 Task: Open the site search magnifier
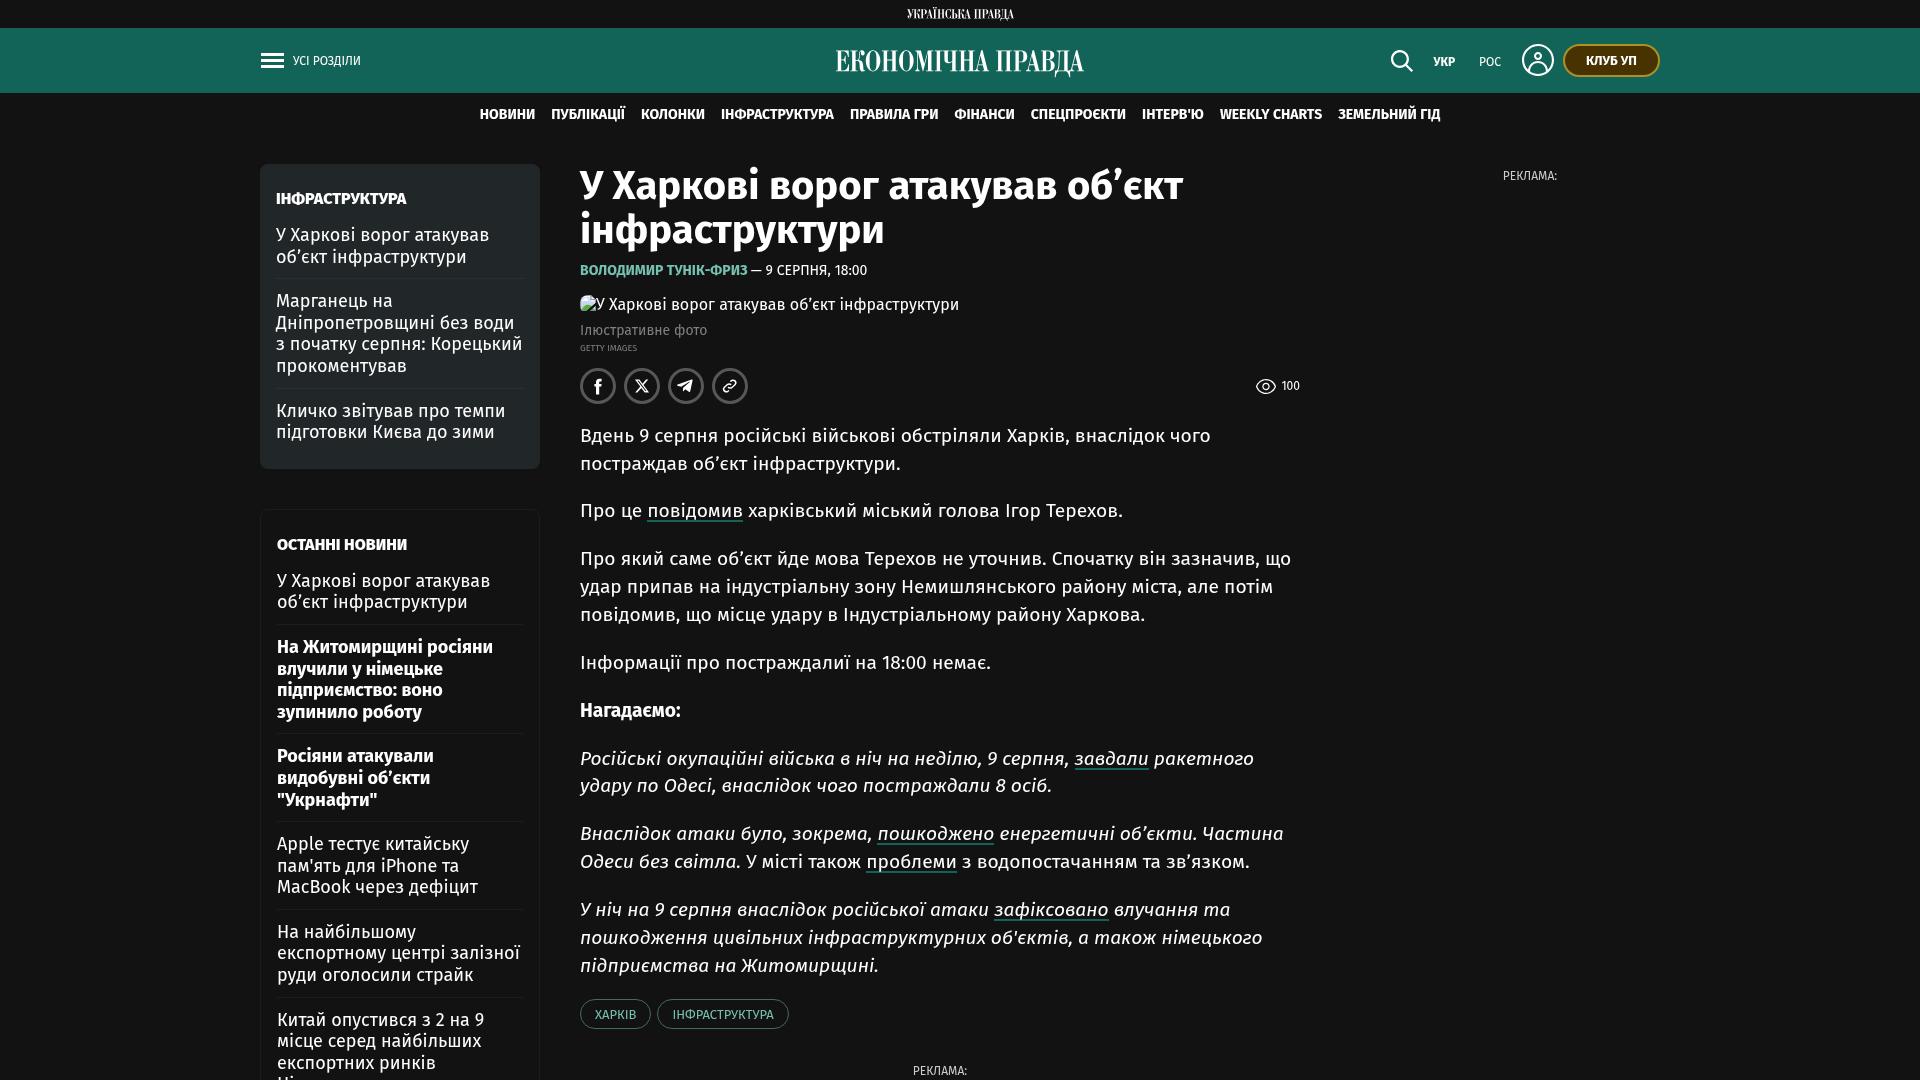[1401, 61]
